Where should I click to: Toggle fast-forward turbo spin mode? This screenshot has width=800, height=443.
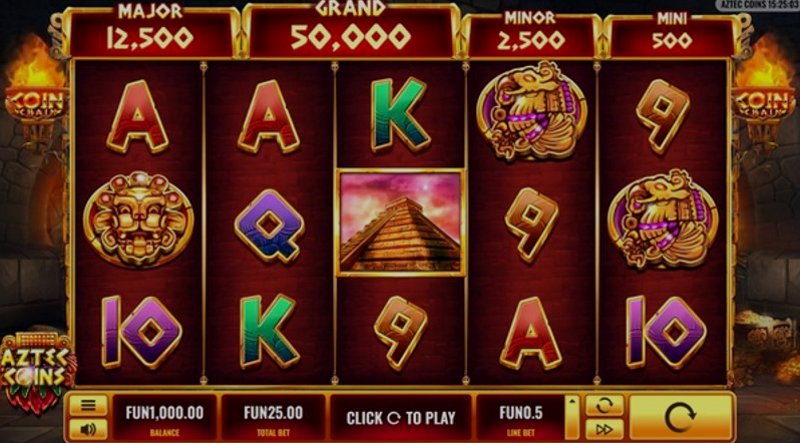pos(604,429)
